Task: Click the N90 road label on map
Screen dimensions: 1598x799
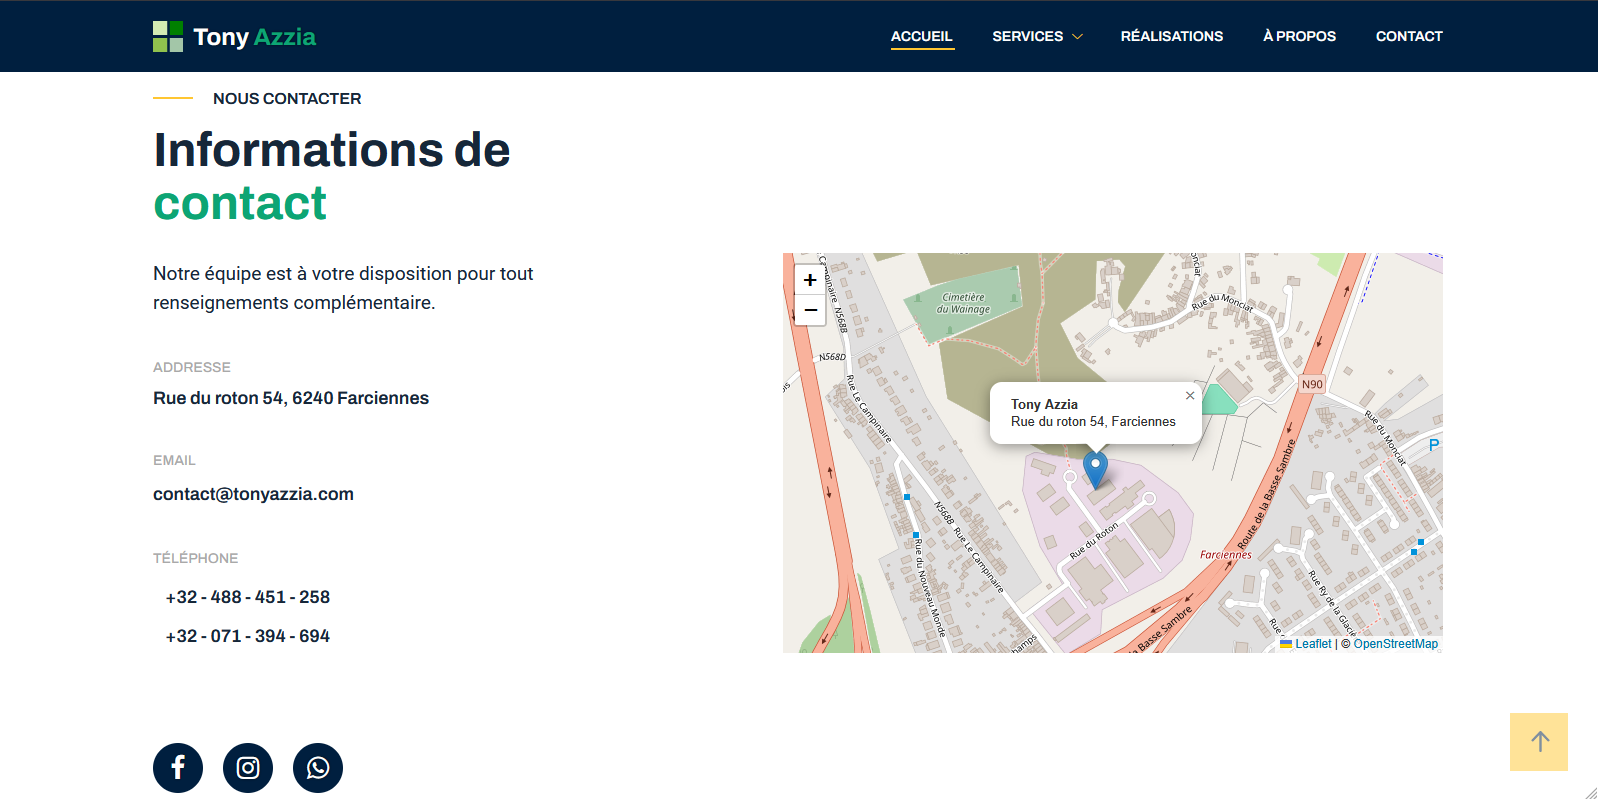Action: (1312, 384)
